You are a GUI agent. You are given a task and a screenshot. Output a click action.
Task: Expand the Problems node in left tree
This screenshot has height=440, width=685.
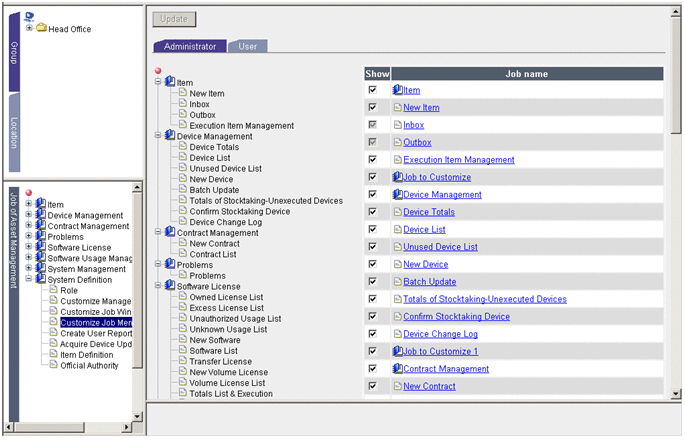29,237
